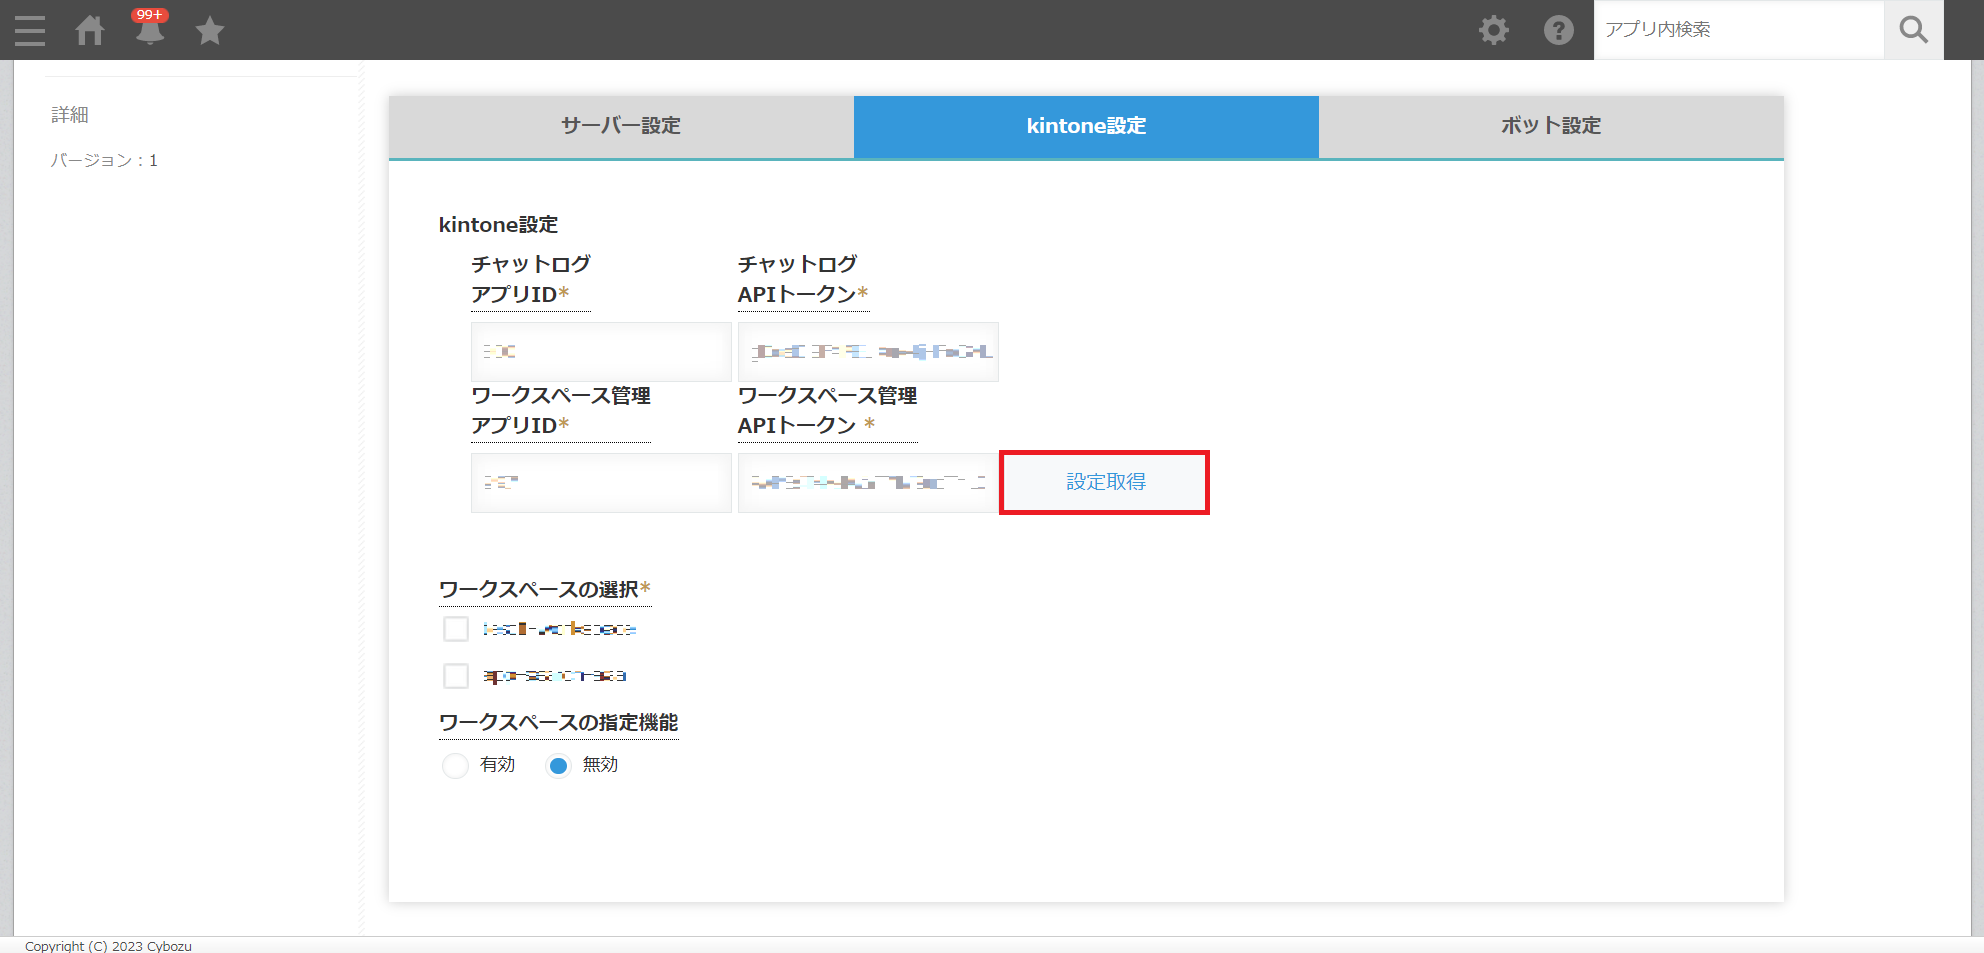Open the help question mark icon
Image resolution: width=1984 pixels, height=953 pixels.
(x=1558, y=30)
